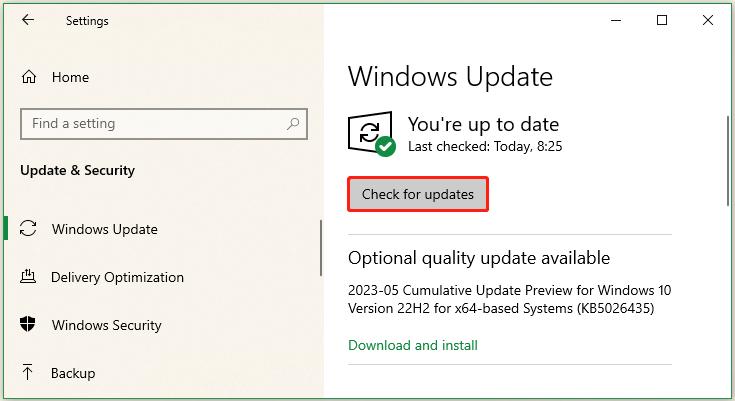Focus the Find a setting box
The width and height of the screenshot is (735, 401).
164,124
